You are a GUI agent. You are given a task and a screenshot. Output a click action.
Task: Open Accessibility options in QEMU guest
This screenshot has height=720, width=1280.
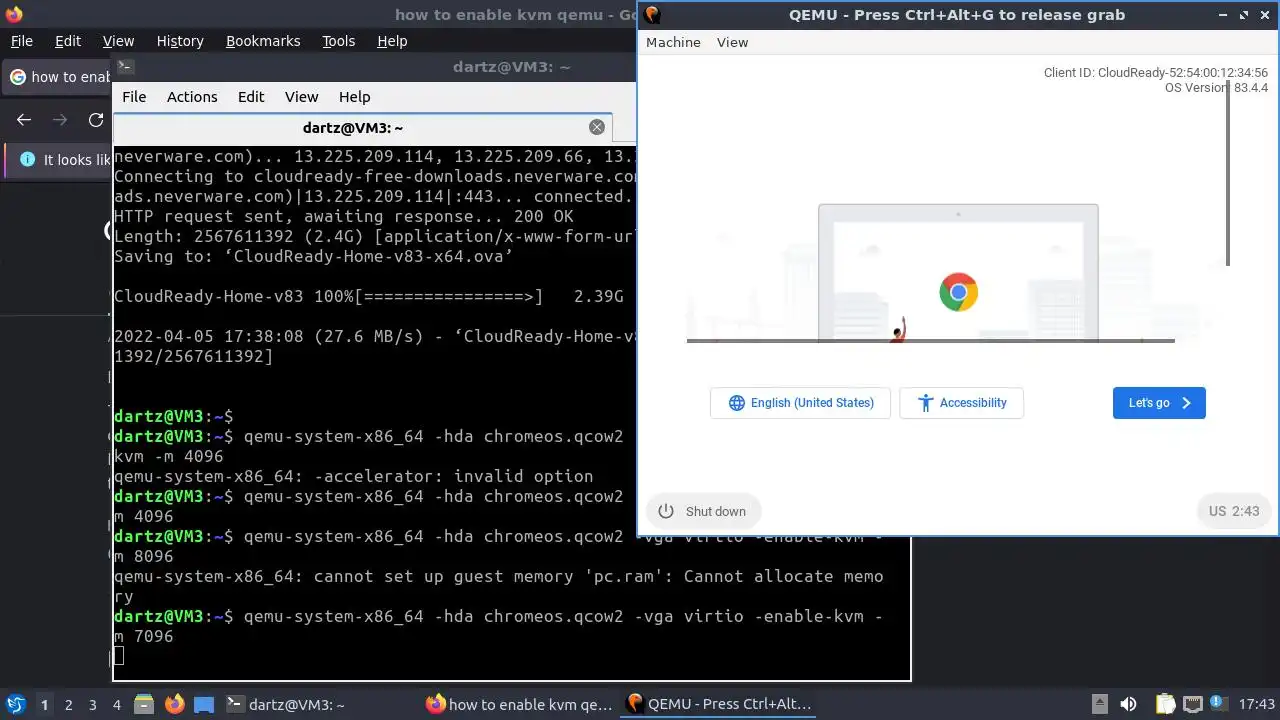(x=961, y=403)
